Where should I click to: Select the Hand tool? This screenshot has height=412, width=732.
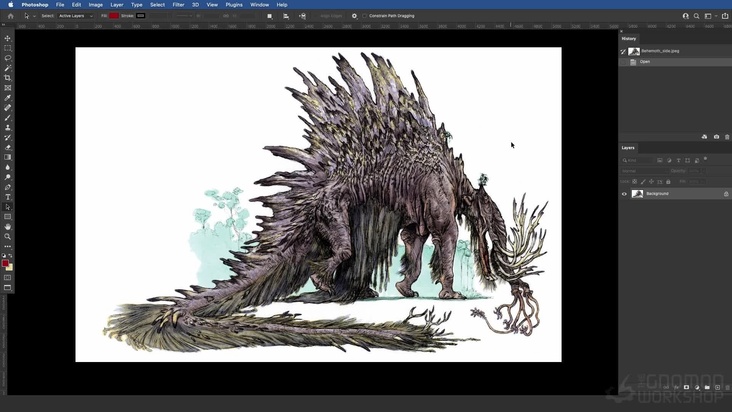[7, 227]
